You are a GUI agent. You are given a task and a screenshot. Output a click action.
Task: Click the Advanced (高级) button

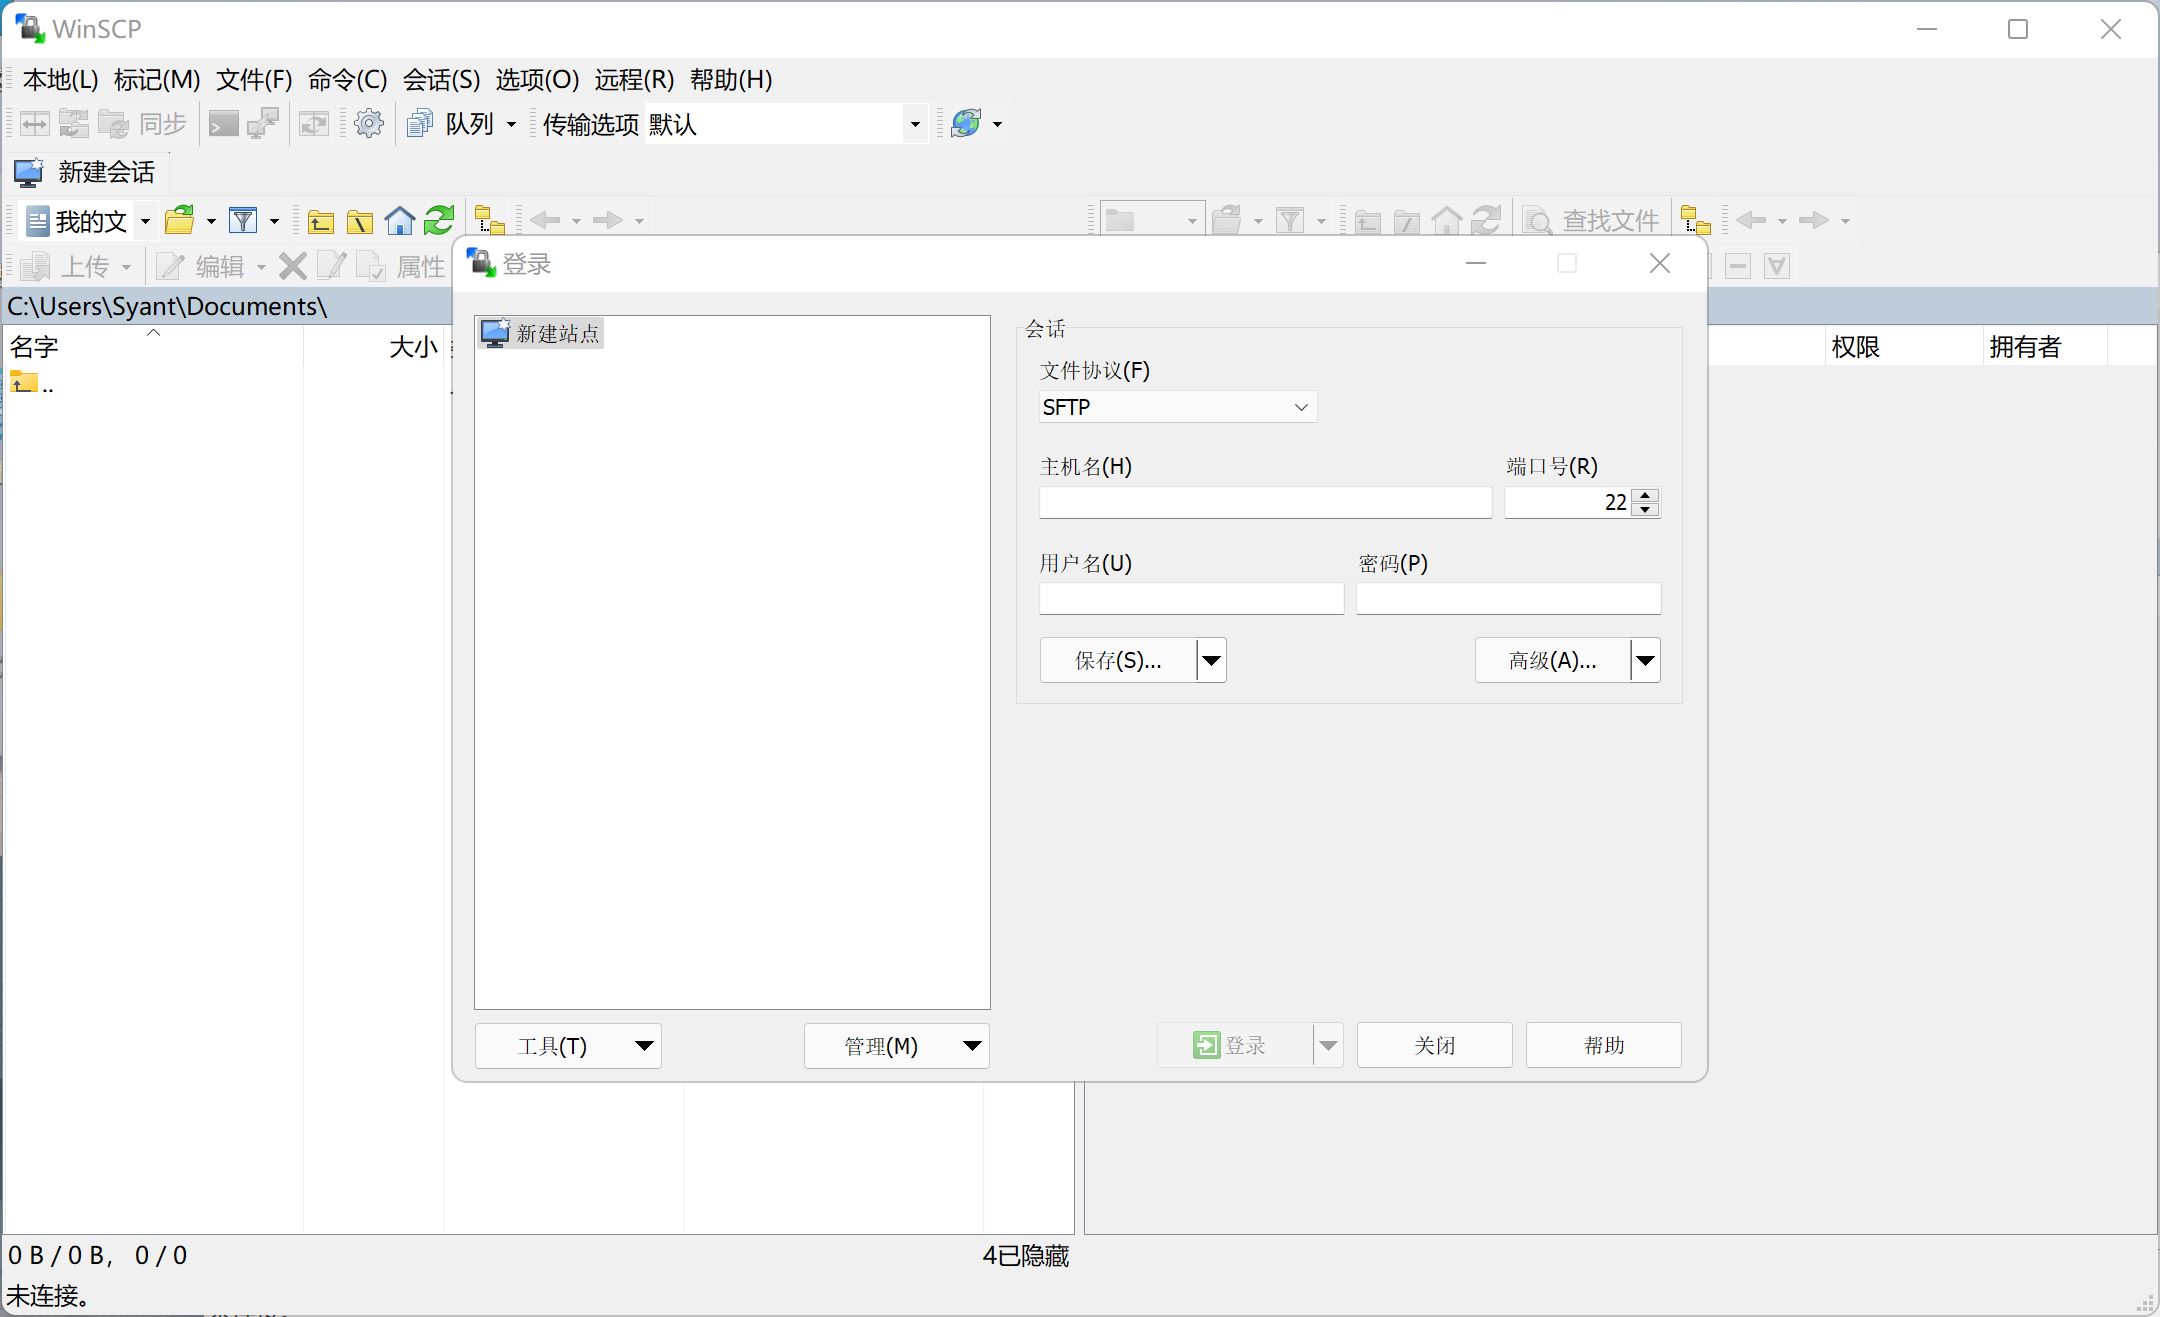coord(1552,660)
